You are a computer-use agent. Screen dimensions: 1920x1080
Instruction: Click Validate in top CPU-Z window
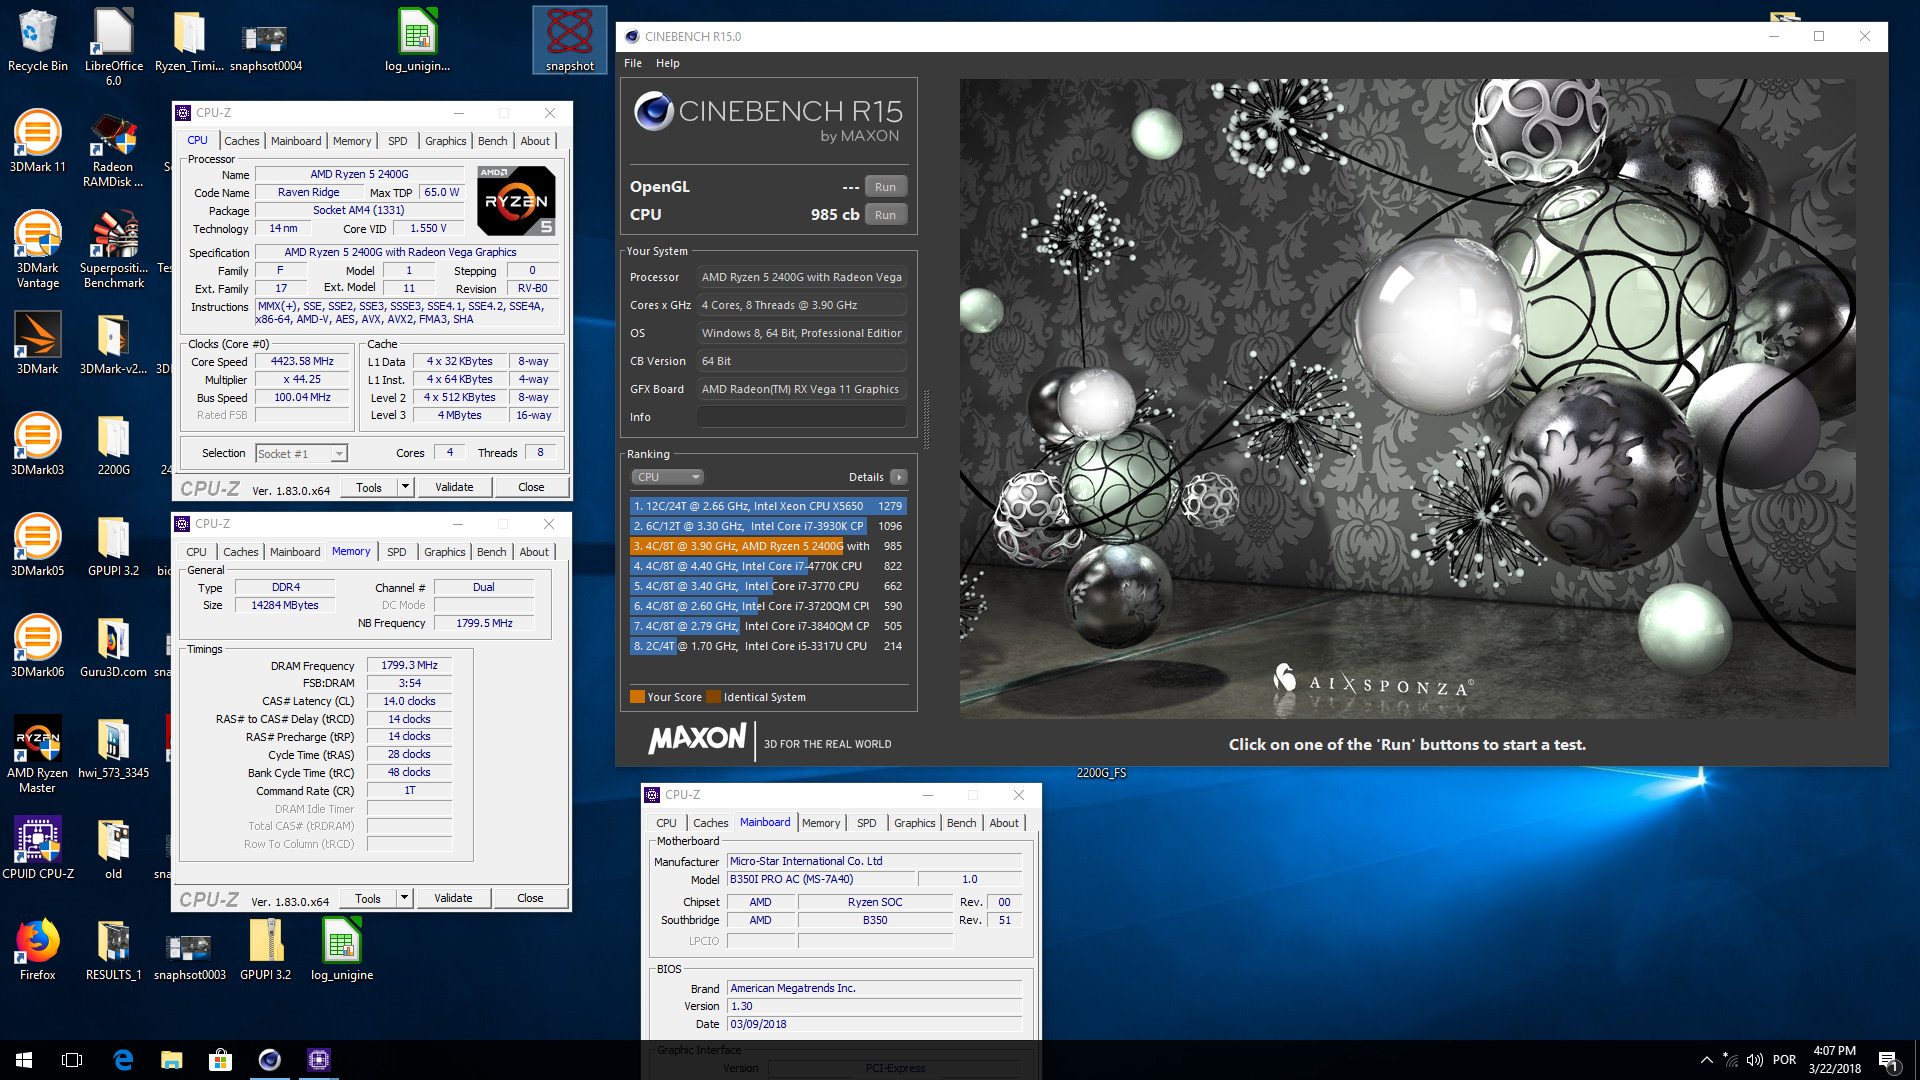point(454,487)
